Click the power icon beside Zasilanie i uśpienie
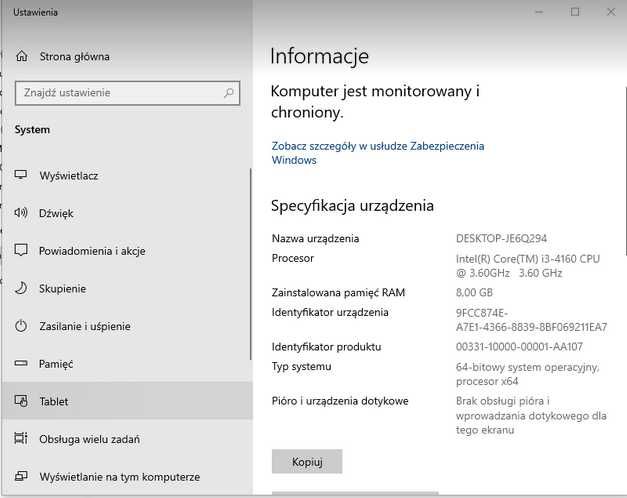This screenshot has width=627, height=498. (21, 326)
